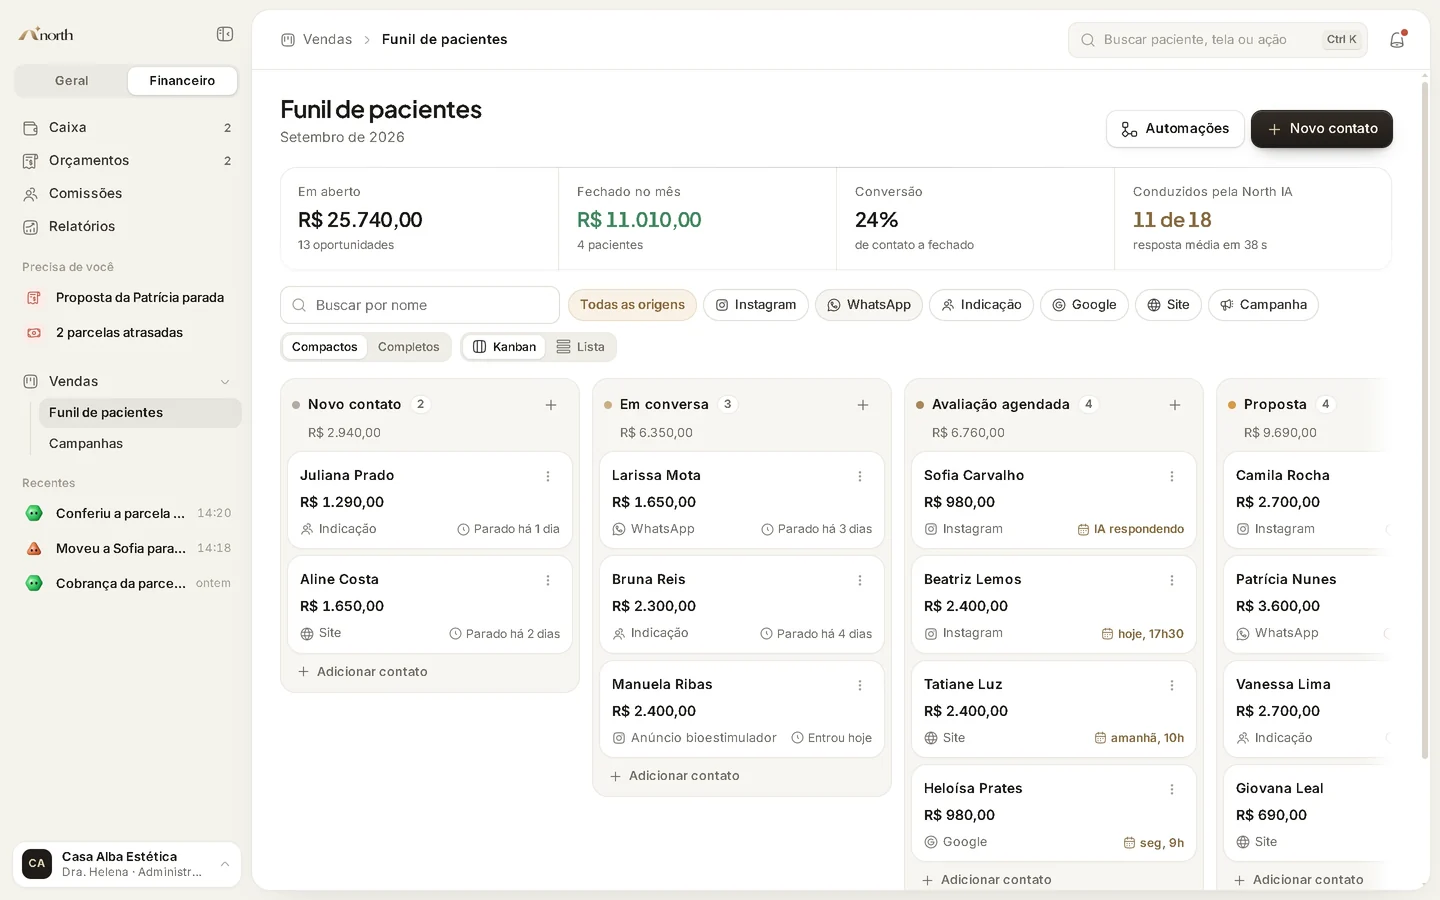The width and height of the screenshot is (1440, 900).
Task: Switch to Financeiro mode
Action: point(182,81)
